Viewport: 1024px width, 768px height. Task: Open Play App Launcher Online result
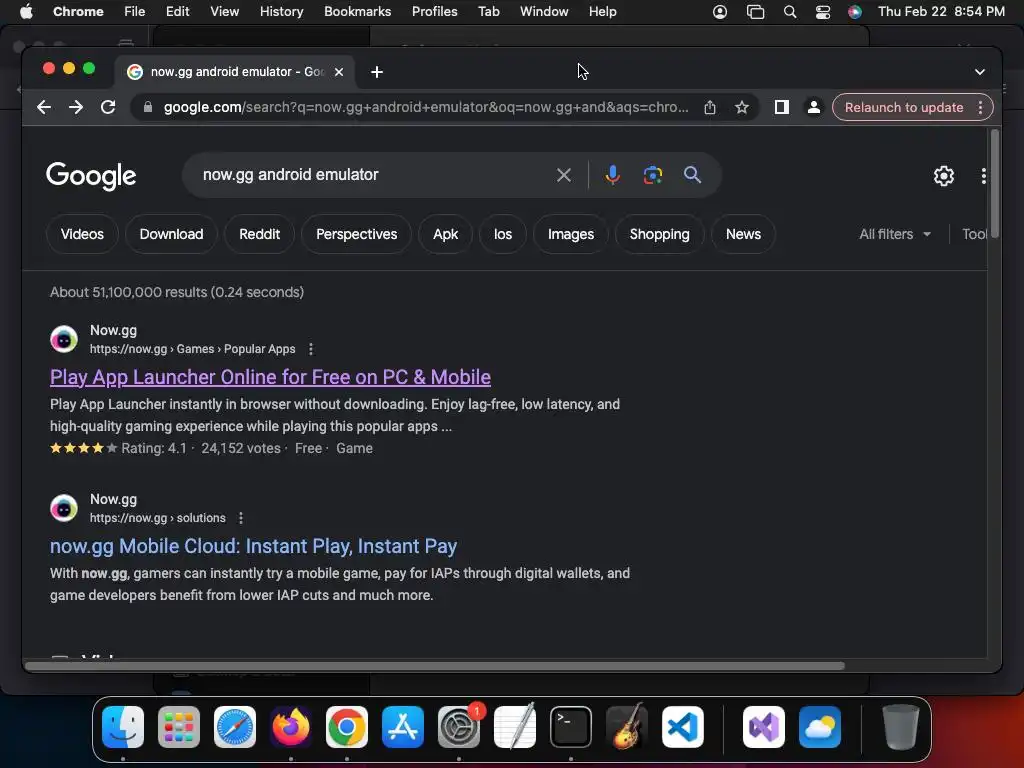[x=270, y=377]
